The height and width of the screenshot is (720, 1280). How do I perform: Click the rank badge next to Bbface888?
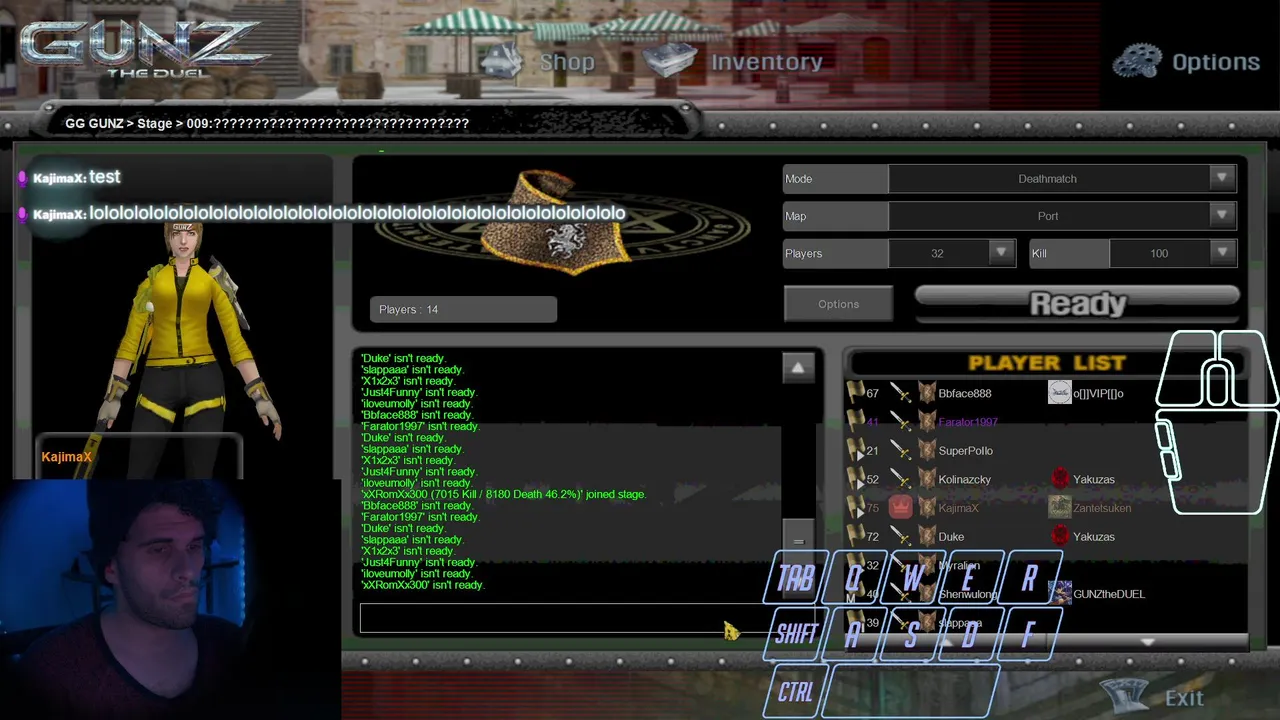(927, 393)
